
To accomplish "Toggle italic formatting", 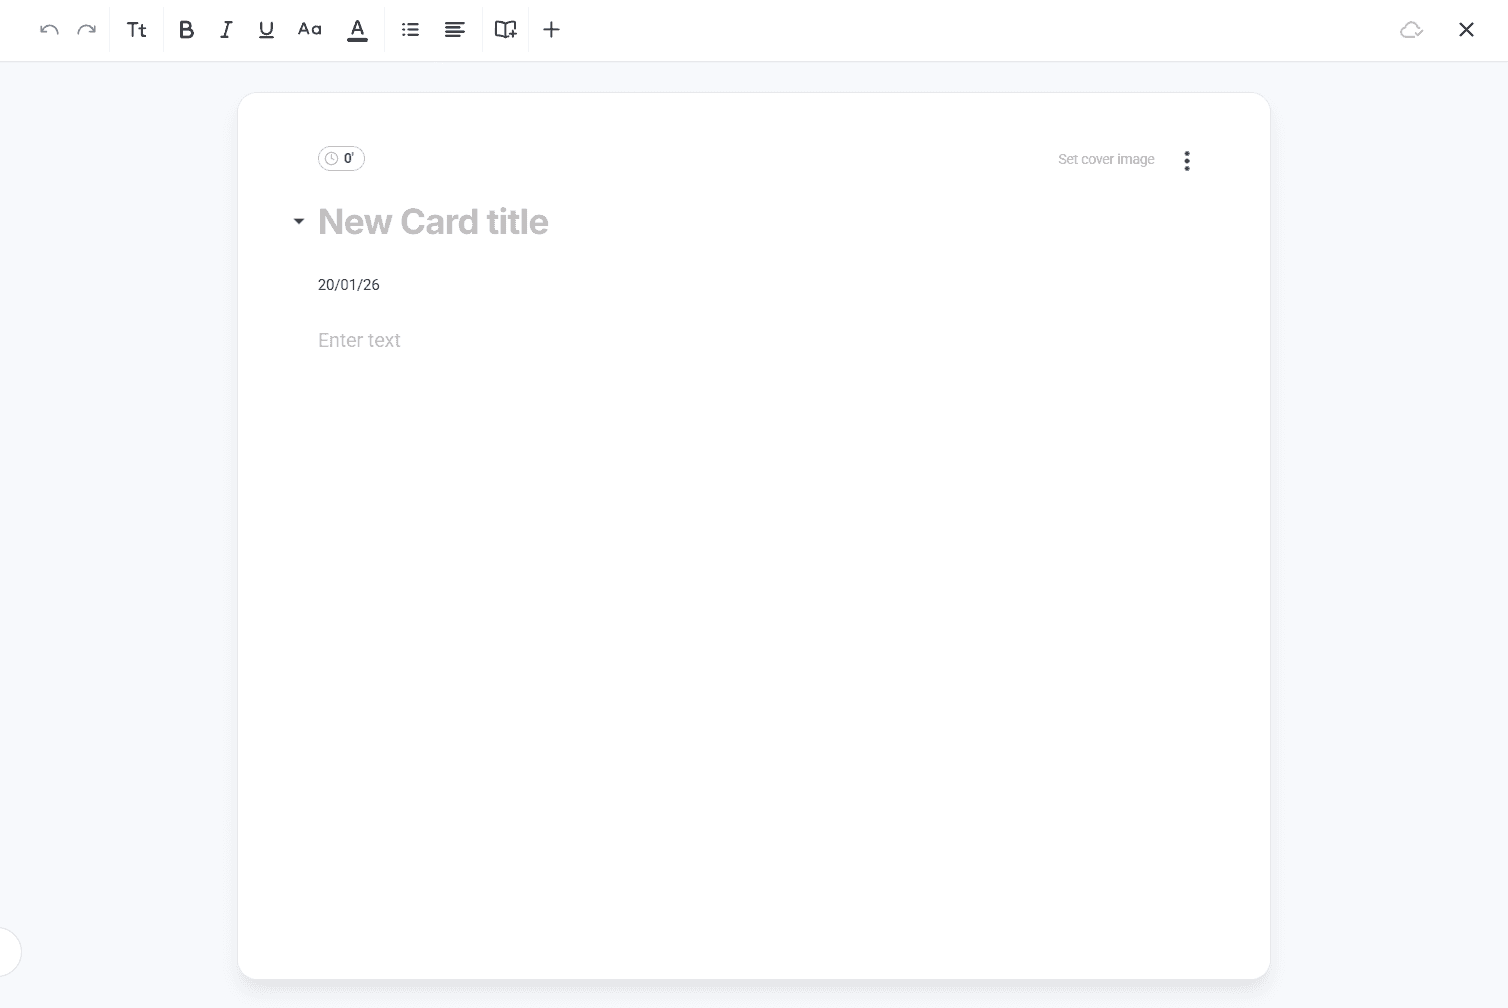I will tap(226, 30).
